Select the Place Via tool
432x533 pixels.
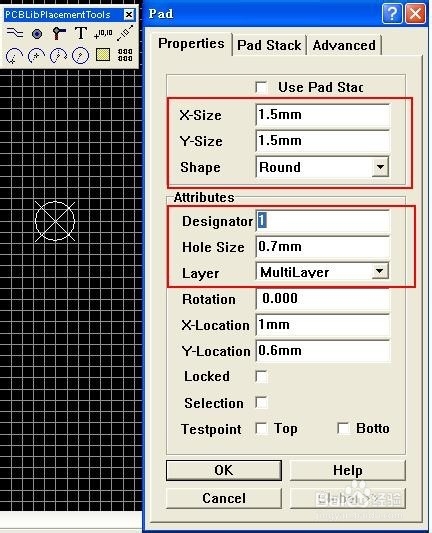59,33
